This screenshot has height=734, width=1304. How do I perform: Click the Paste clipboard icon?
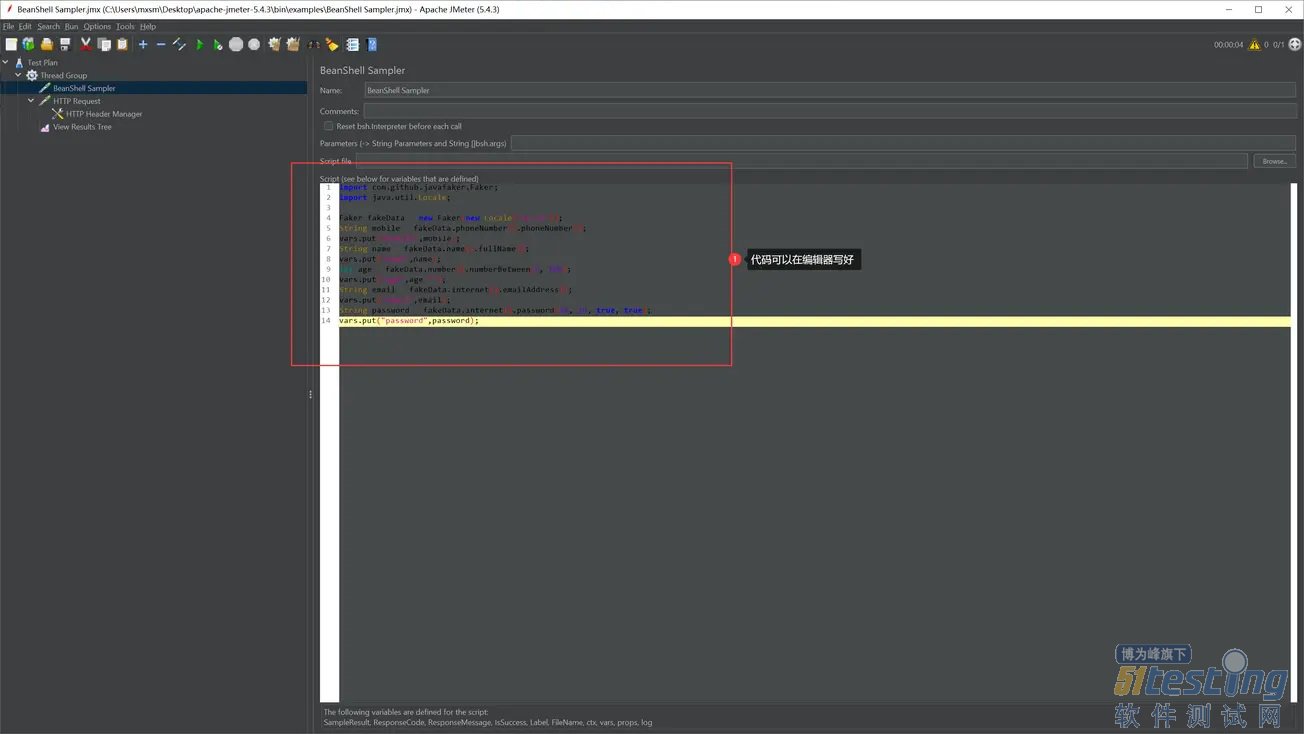pos(122,44)
